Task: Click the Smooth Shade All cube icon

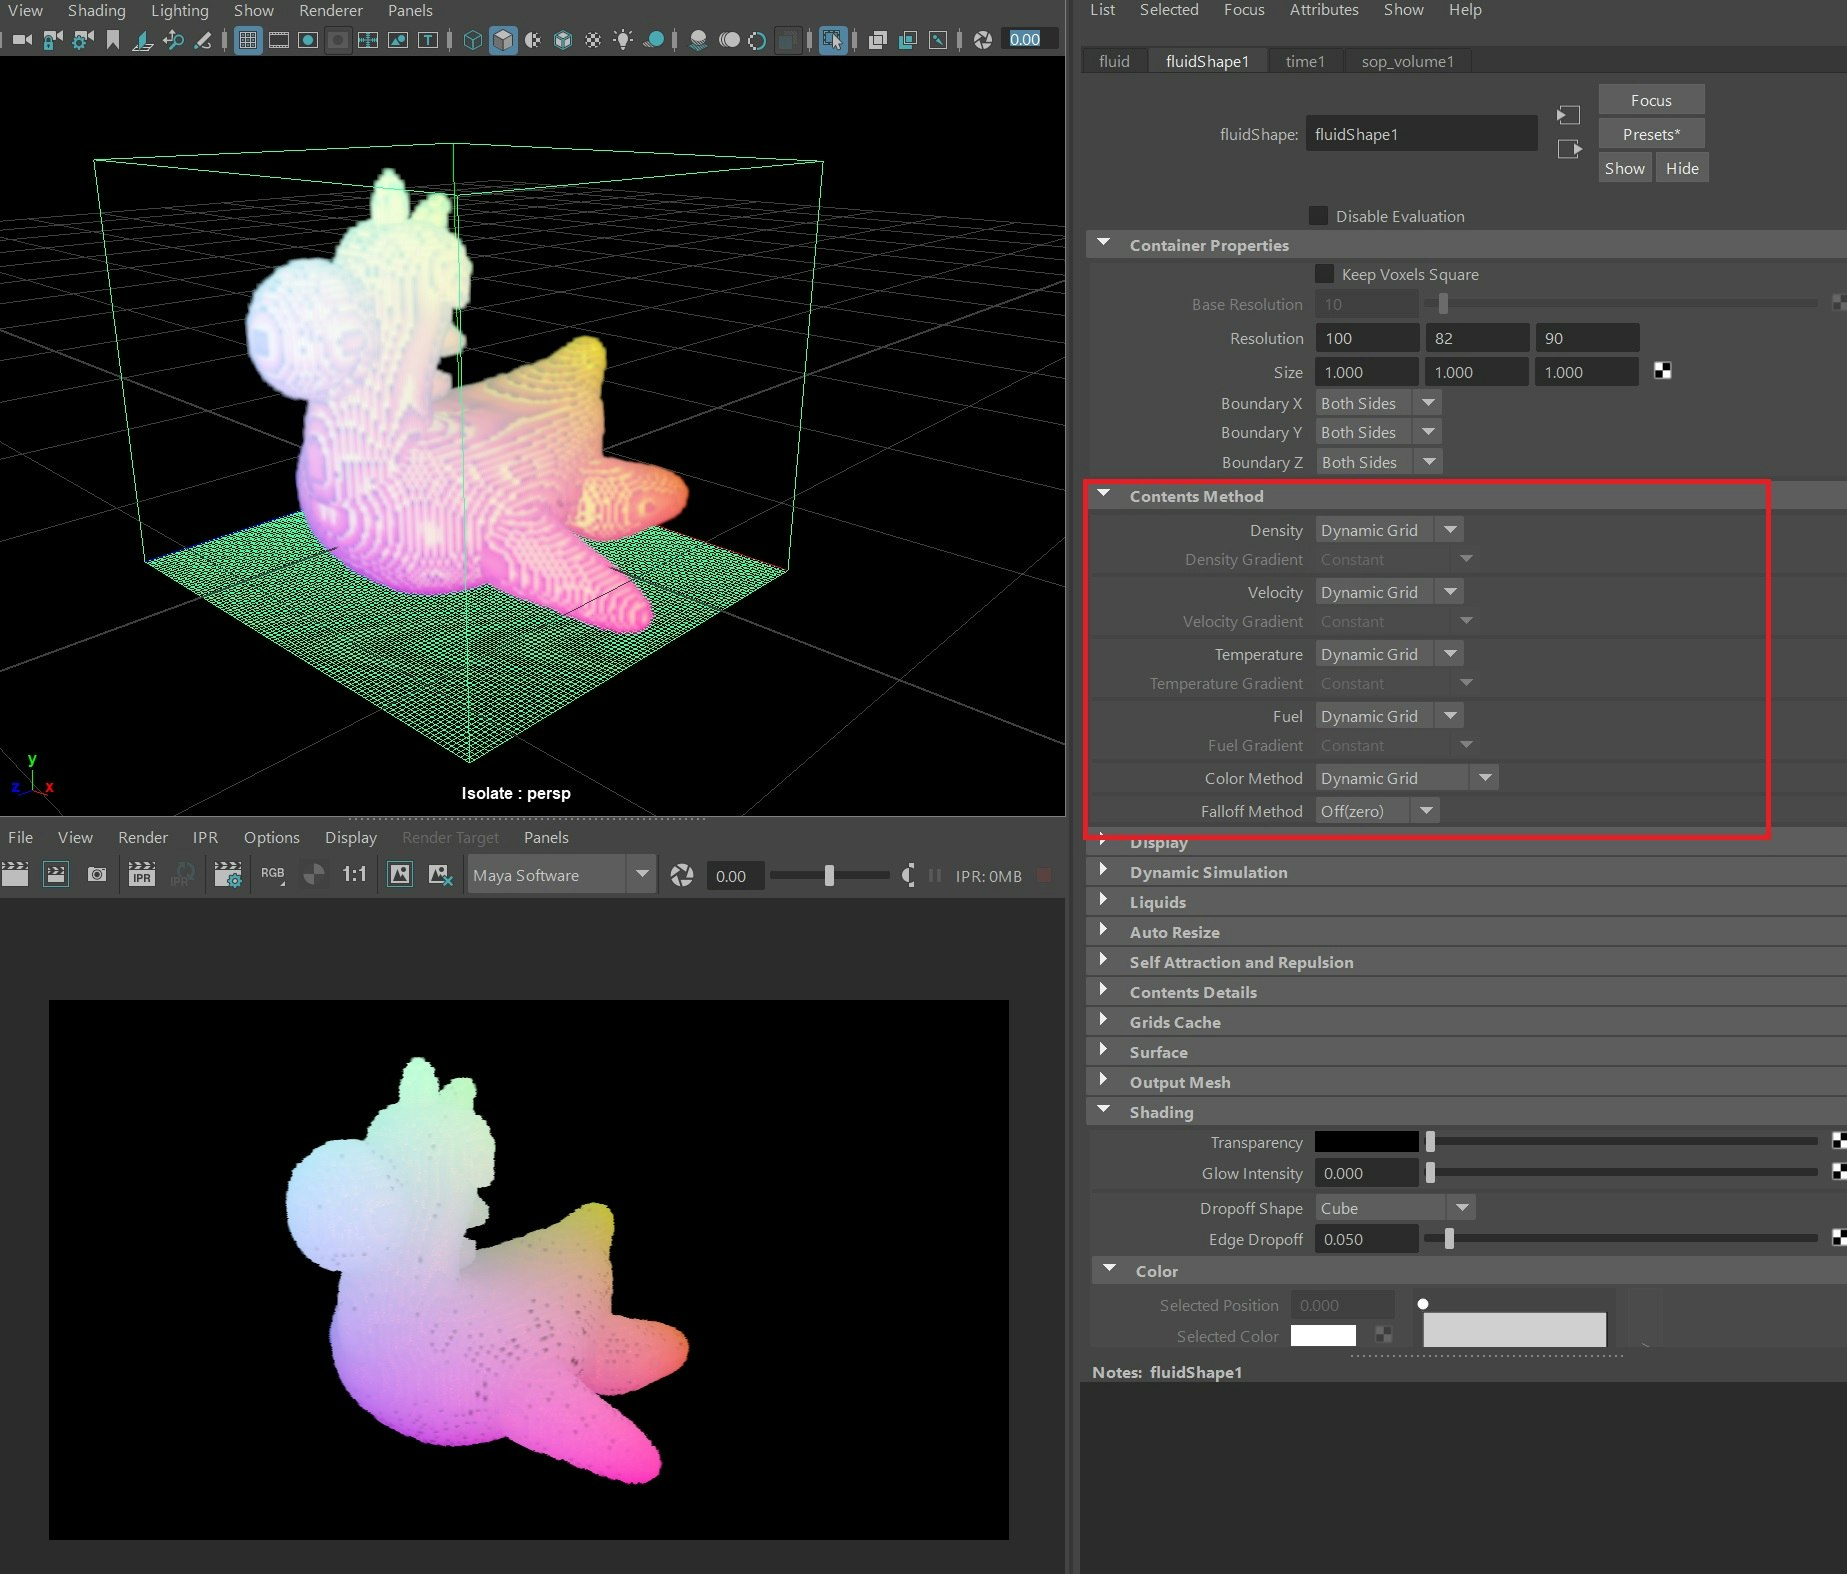Action: coord(503,40)
